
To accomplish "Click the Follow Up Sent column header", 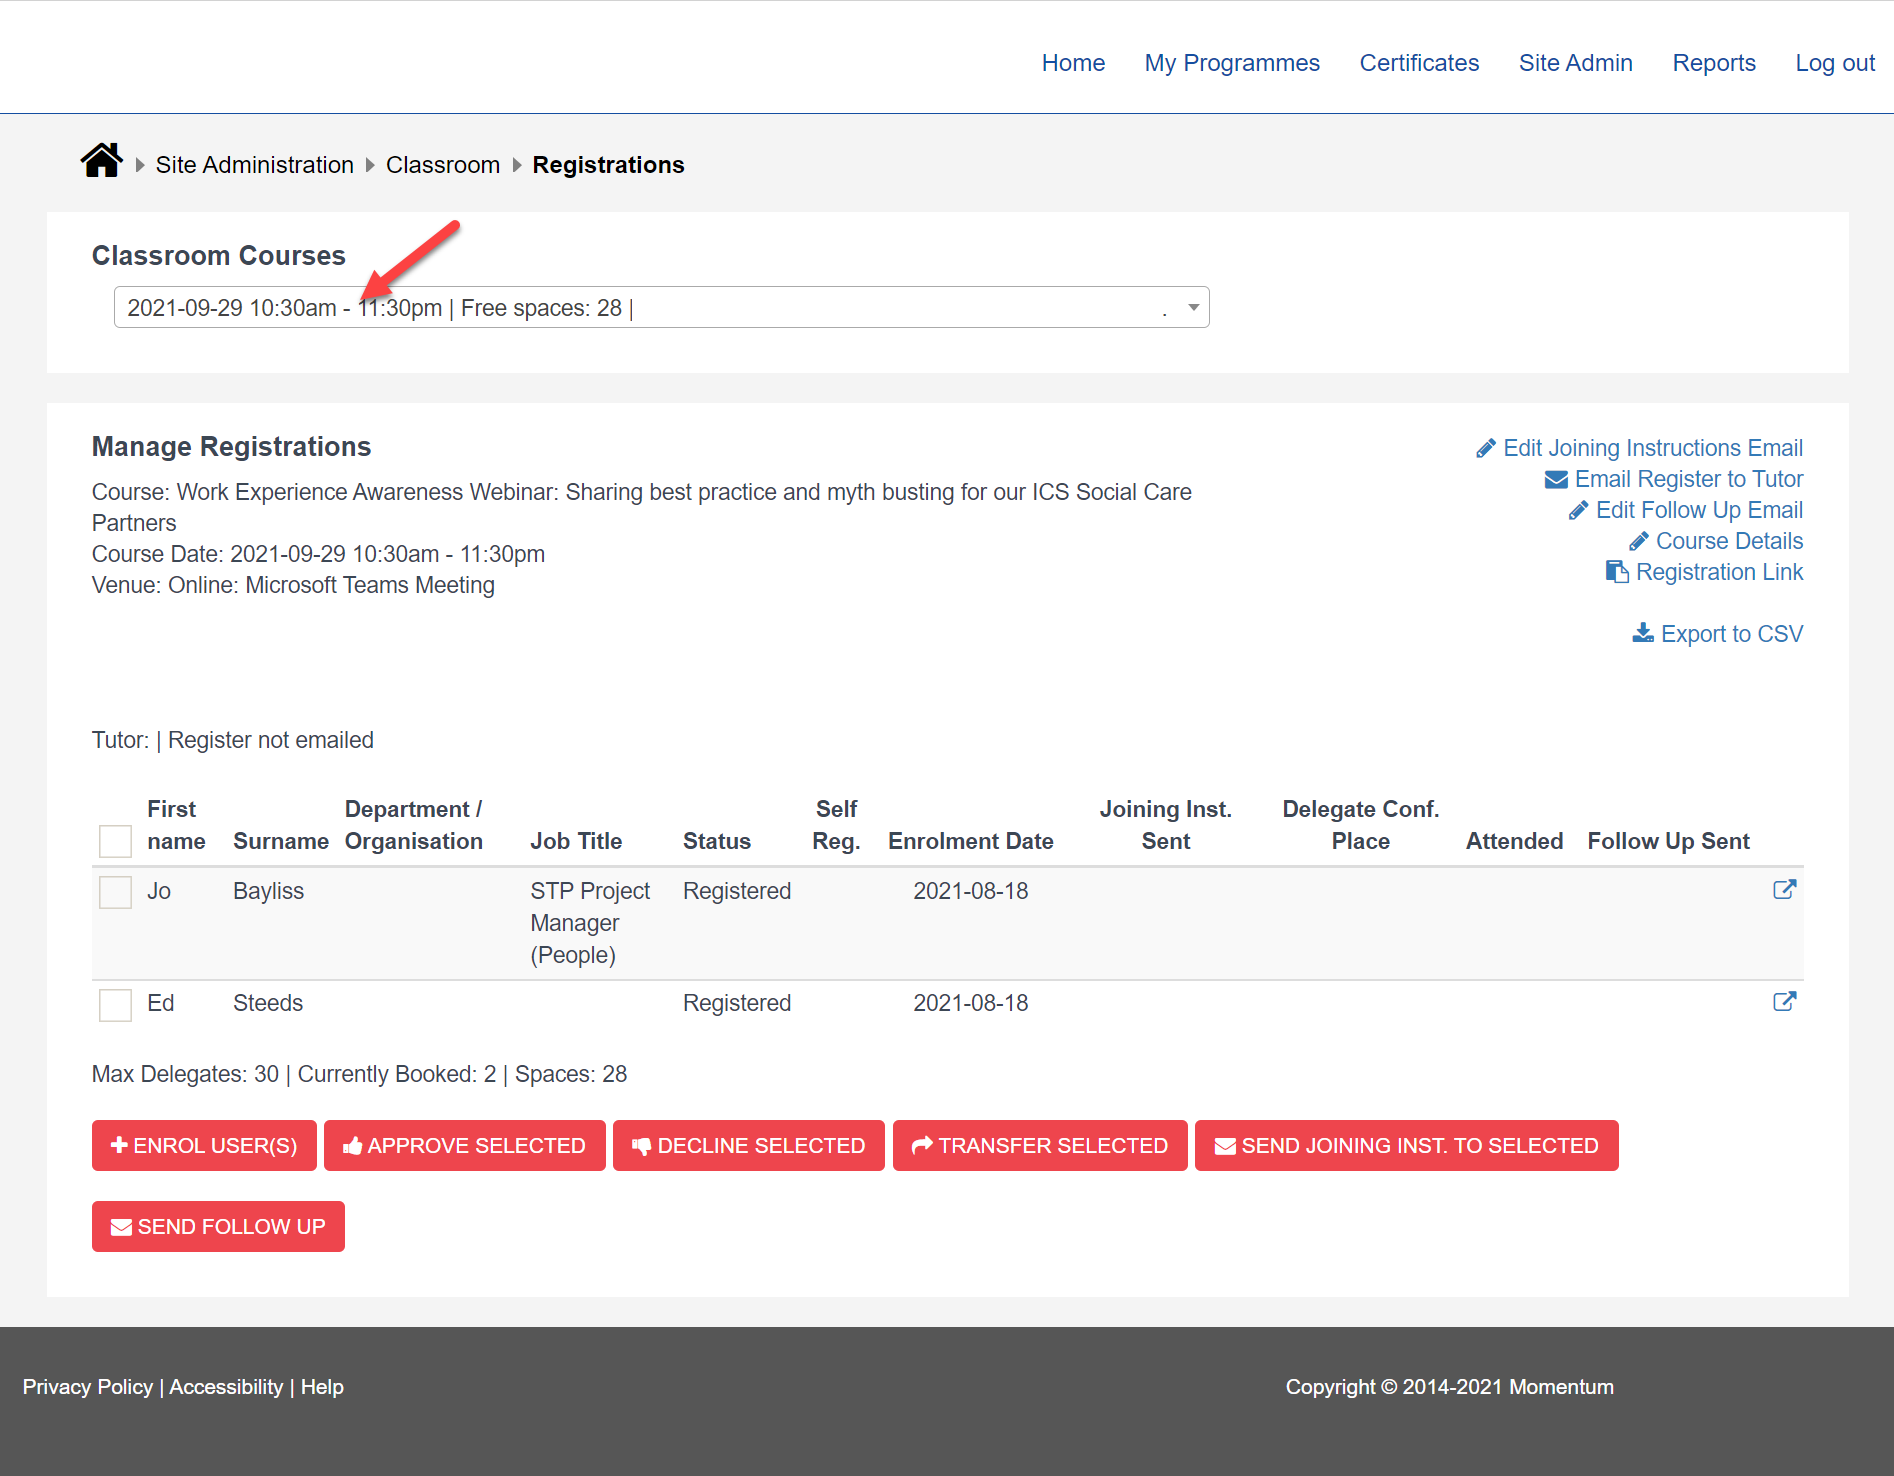I will [1668, 841].
